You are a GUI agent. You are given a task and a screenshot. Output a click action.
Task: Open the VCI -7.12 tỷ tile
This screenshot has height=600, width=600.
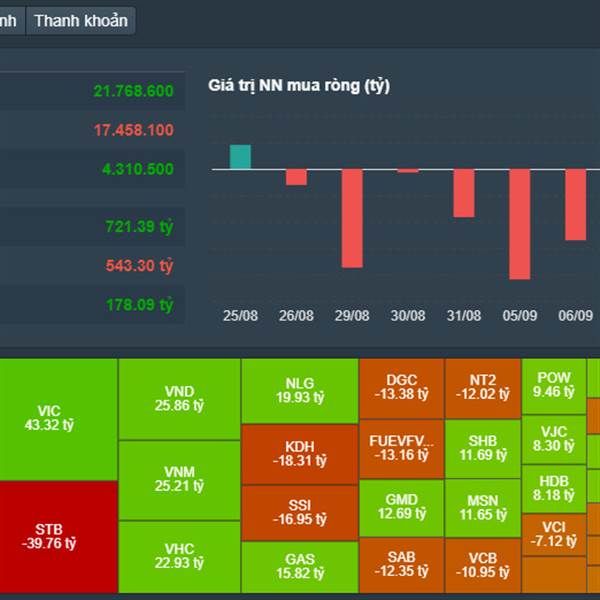click(x=554, y=535)
